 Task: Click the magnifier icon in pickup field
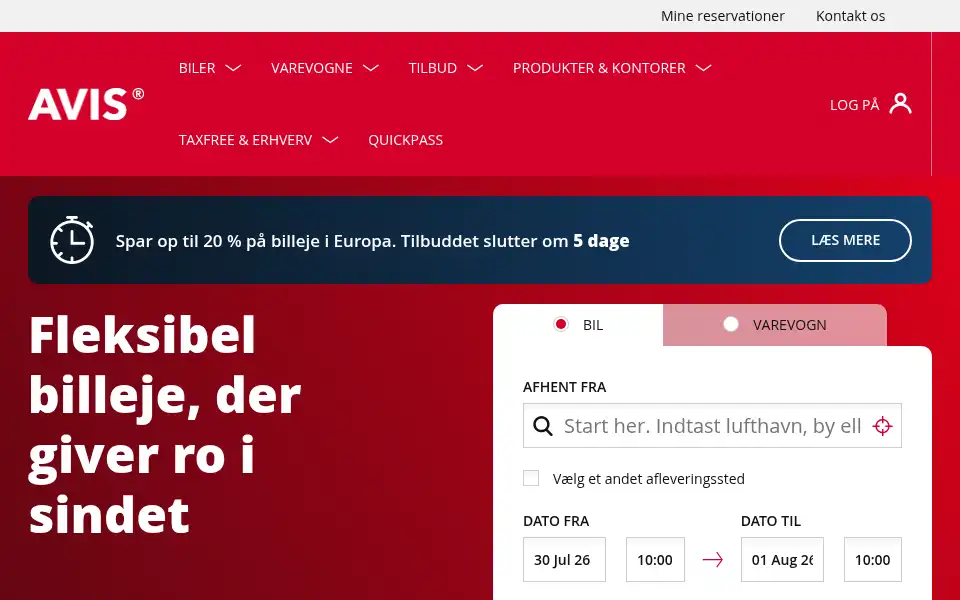[x=542, y=426]
